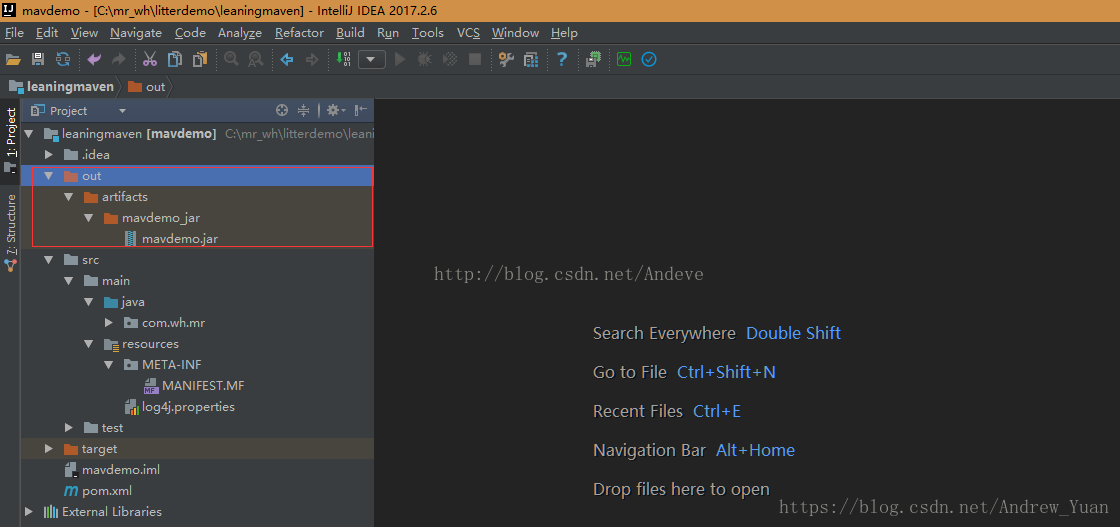Viewport: 1120px width, 527px height.
Task: Open Settings via wrench icon
Action: click(506, 59)
